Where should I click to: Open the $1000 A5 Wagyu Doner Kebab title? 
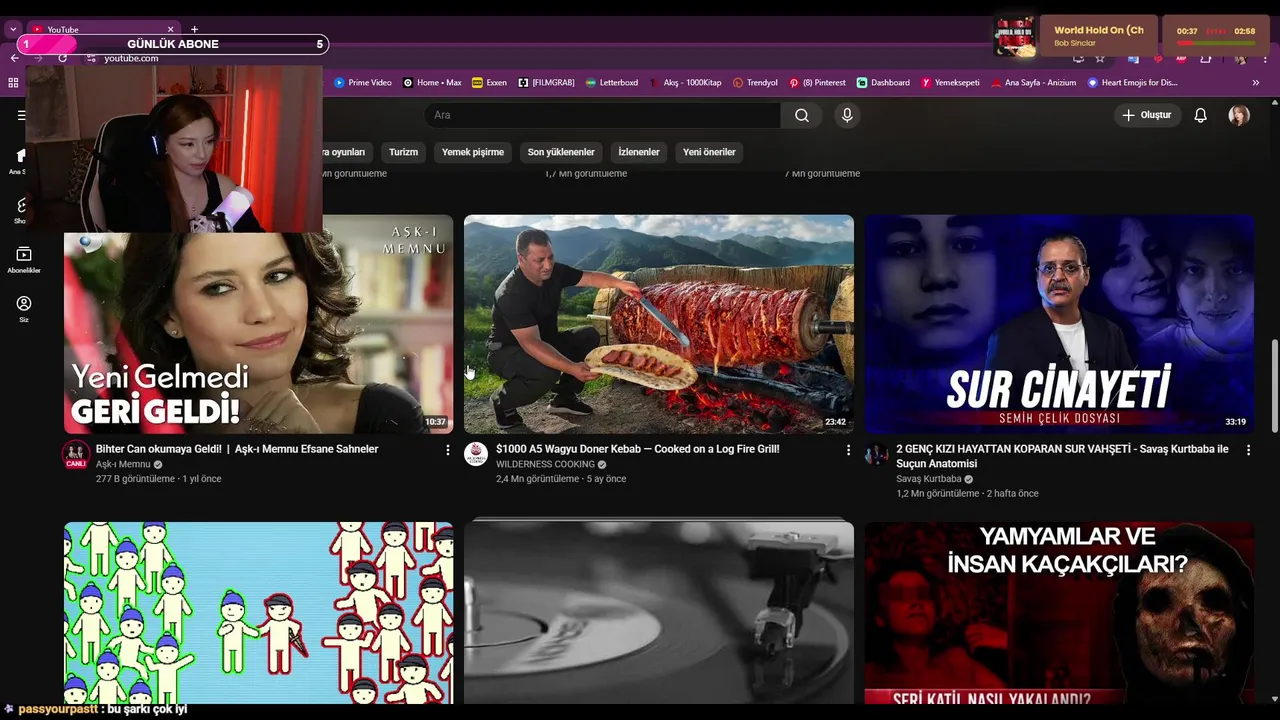637,449
